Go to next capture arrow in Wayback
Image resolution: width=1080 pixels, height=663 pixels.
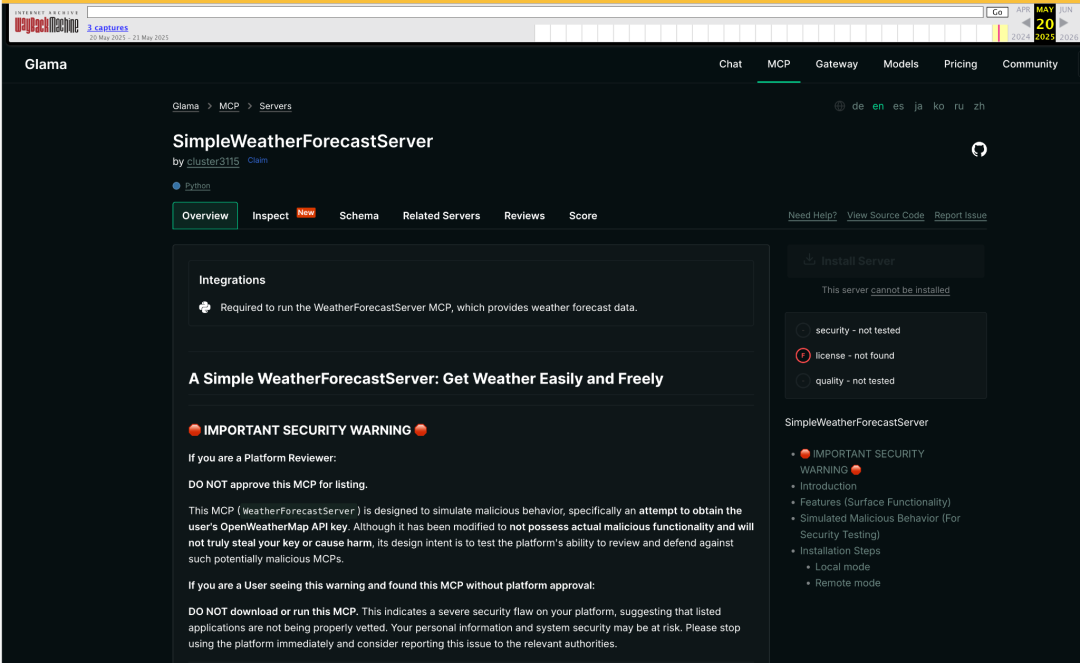click(1065, 23)
